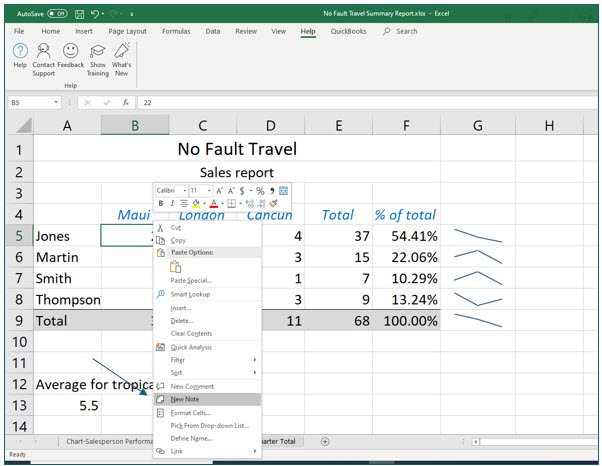Click the Paste clipboard icon under Paste Options
Viewport: 602px width, 466px height.
pos(175,266)
